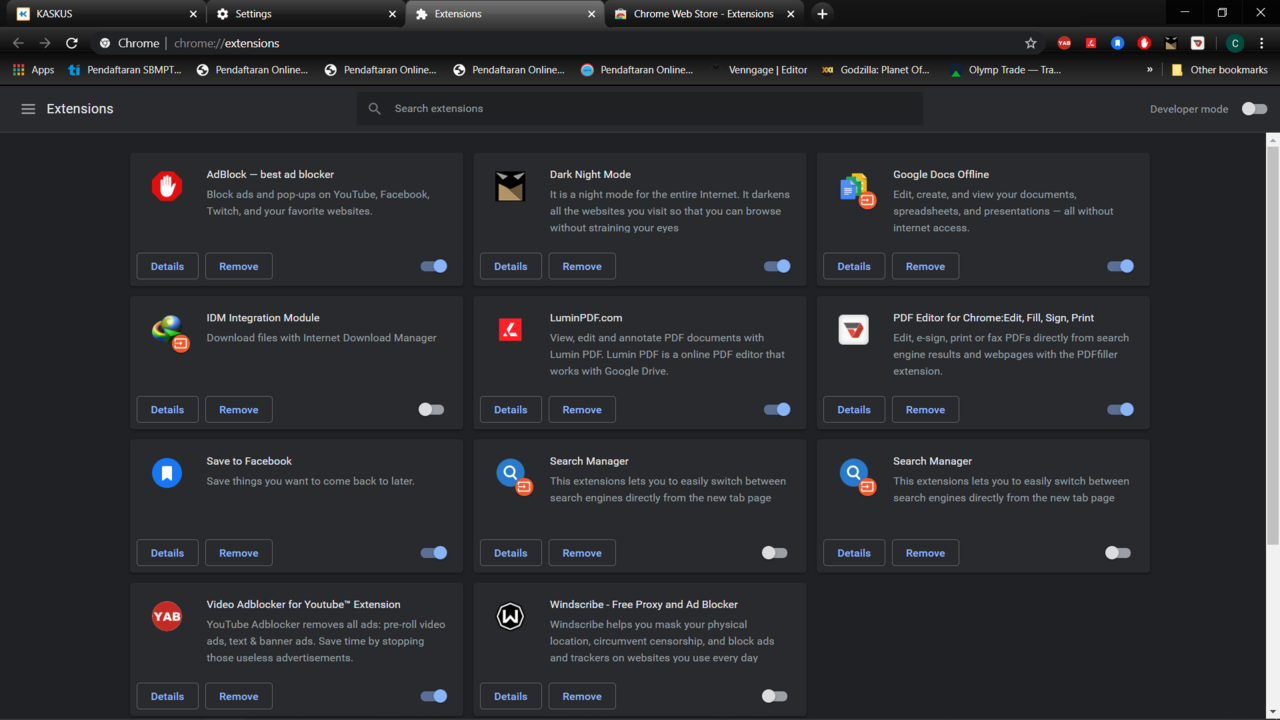Open Details for Save to Facebook

(x=167, y=553)
